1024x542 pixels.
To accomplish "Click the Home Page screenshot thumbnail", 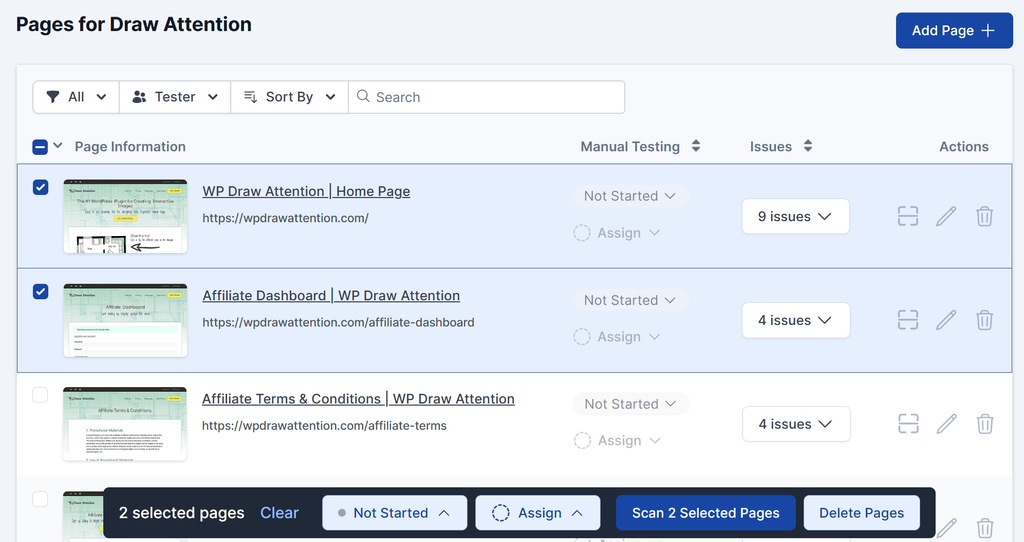I will (x=125, y=216).
